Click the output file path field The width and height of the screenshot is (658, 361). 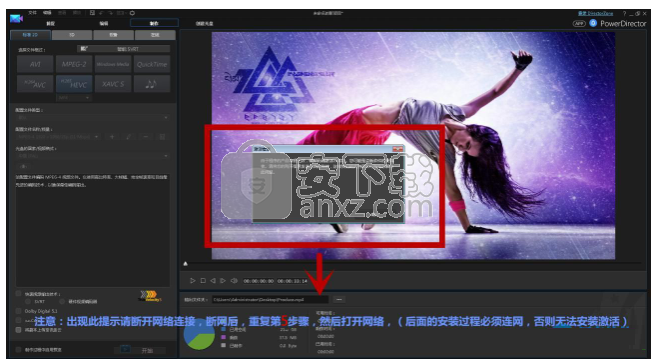pos(270,299)
